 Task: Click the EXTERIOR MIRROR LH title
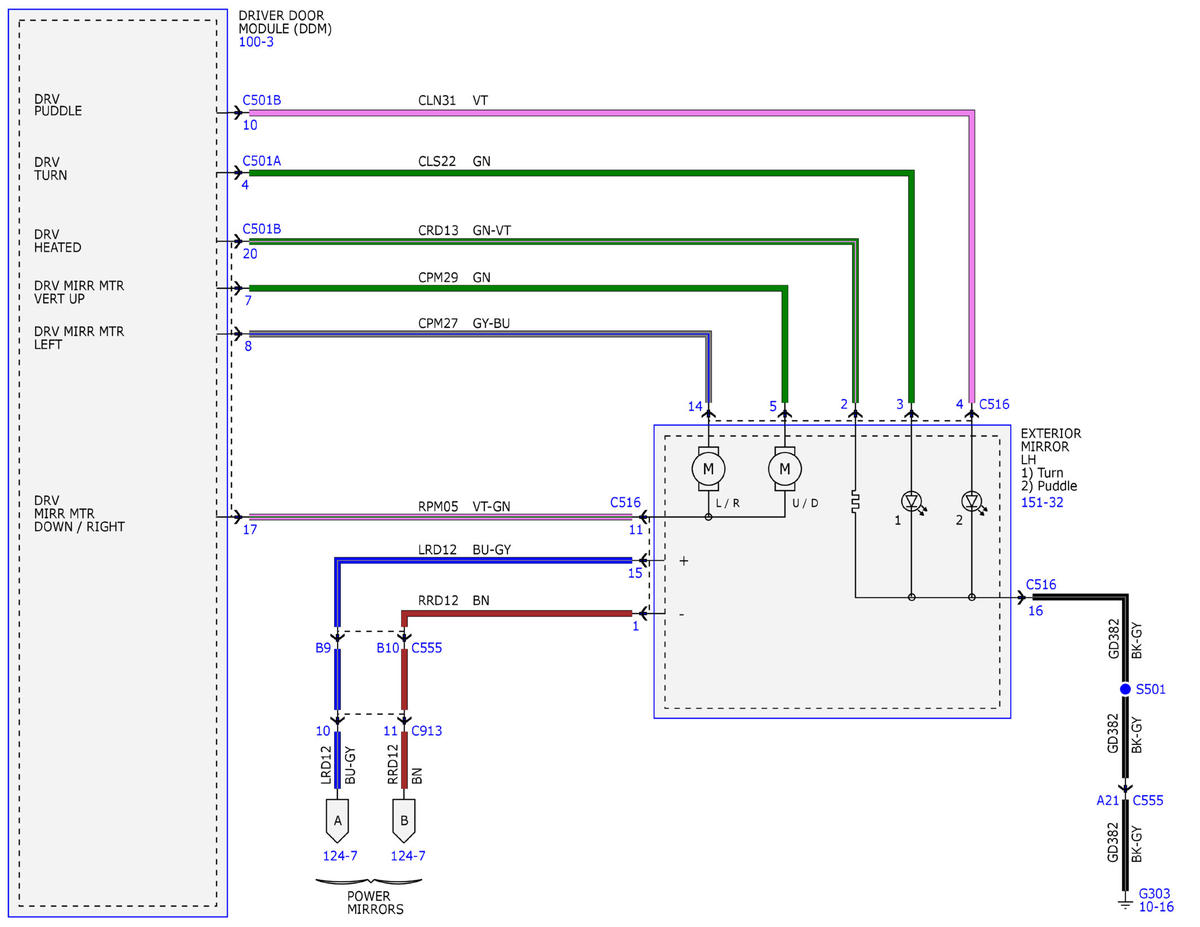(1051, 447)
